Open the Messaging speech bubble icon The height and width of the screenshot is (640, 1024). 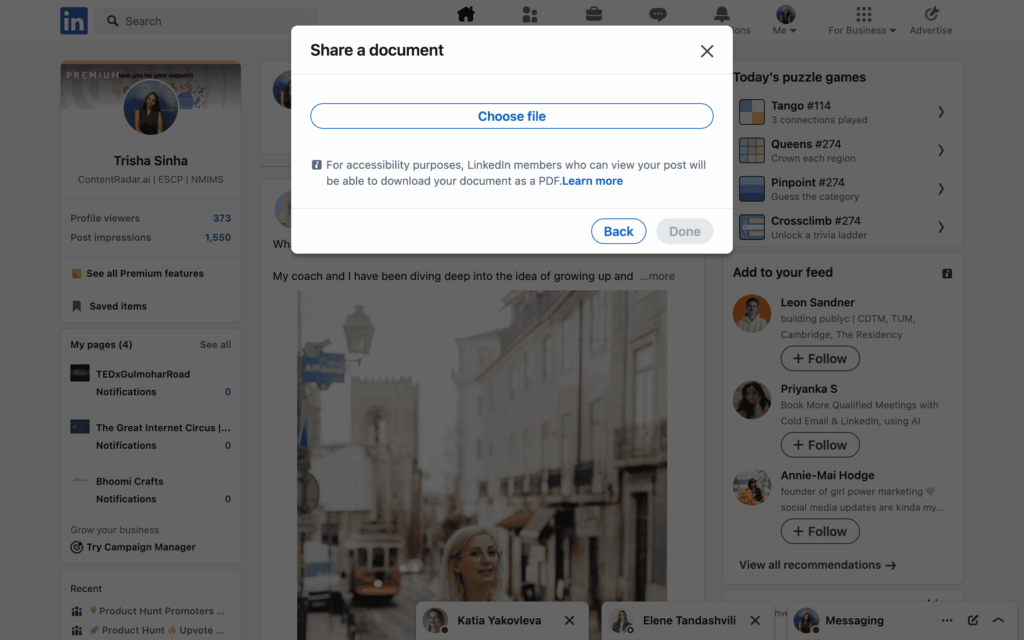658,14
